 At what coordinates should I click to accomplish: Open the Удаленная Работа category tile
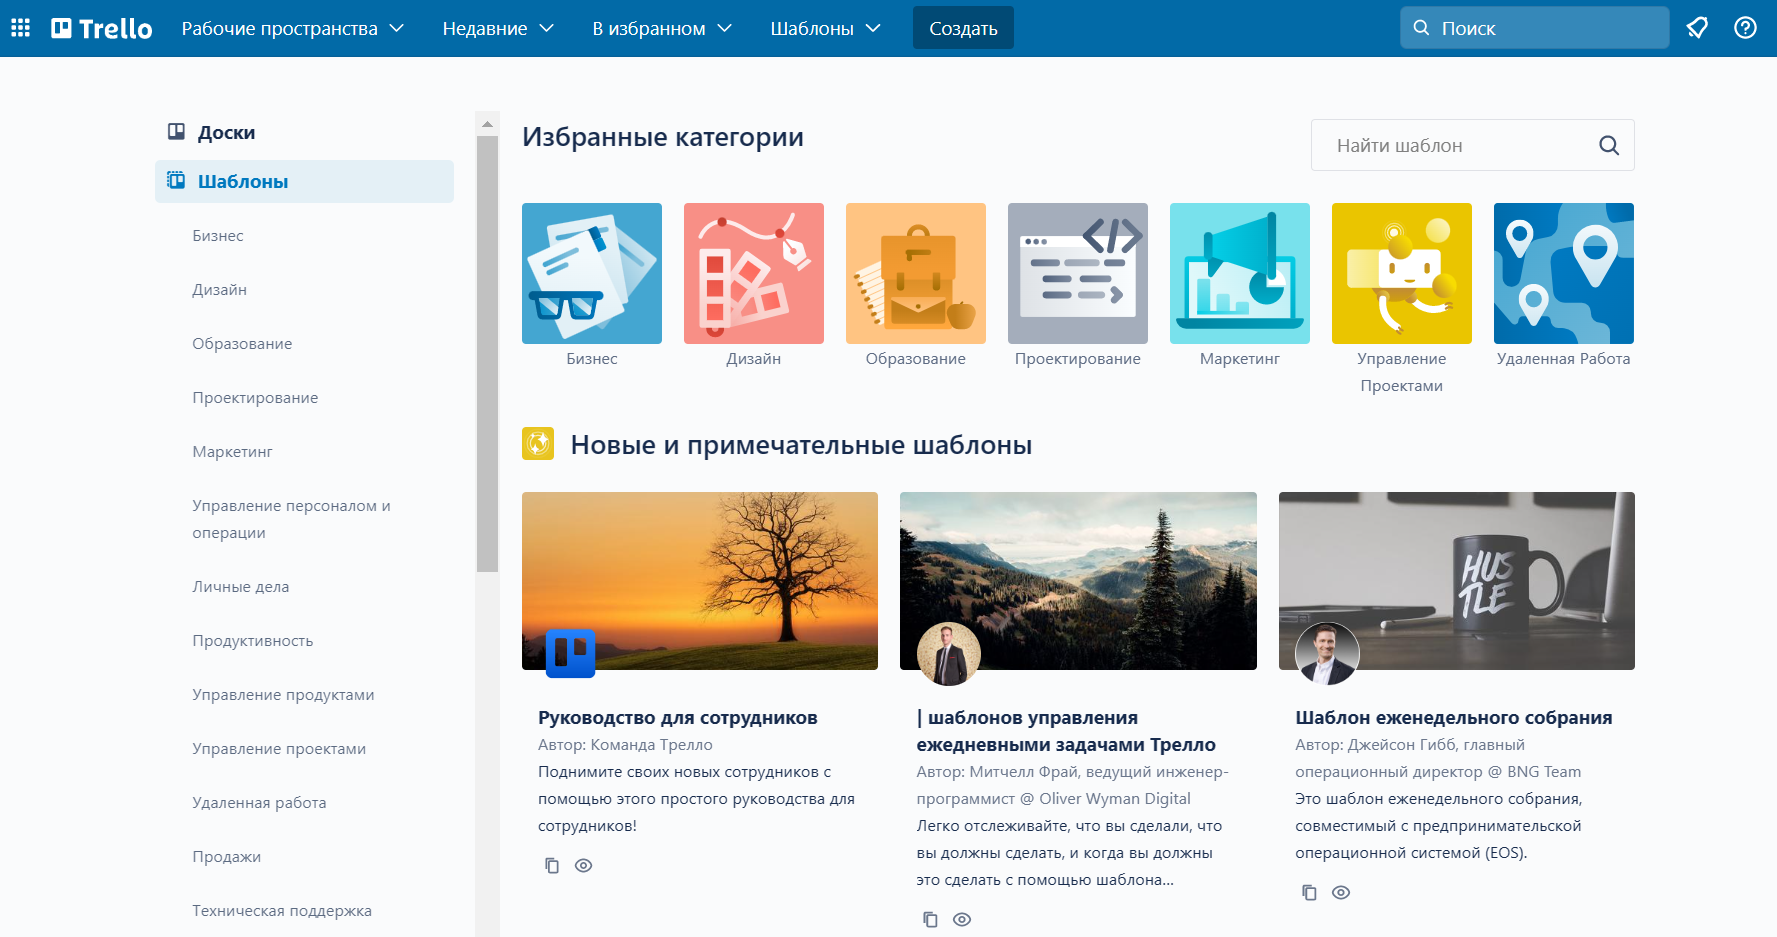[x=1564, y=273]
